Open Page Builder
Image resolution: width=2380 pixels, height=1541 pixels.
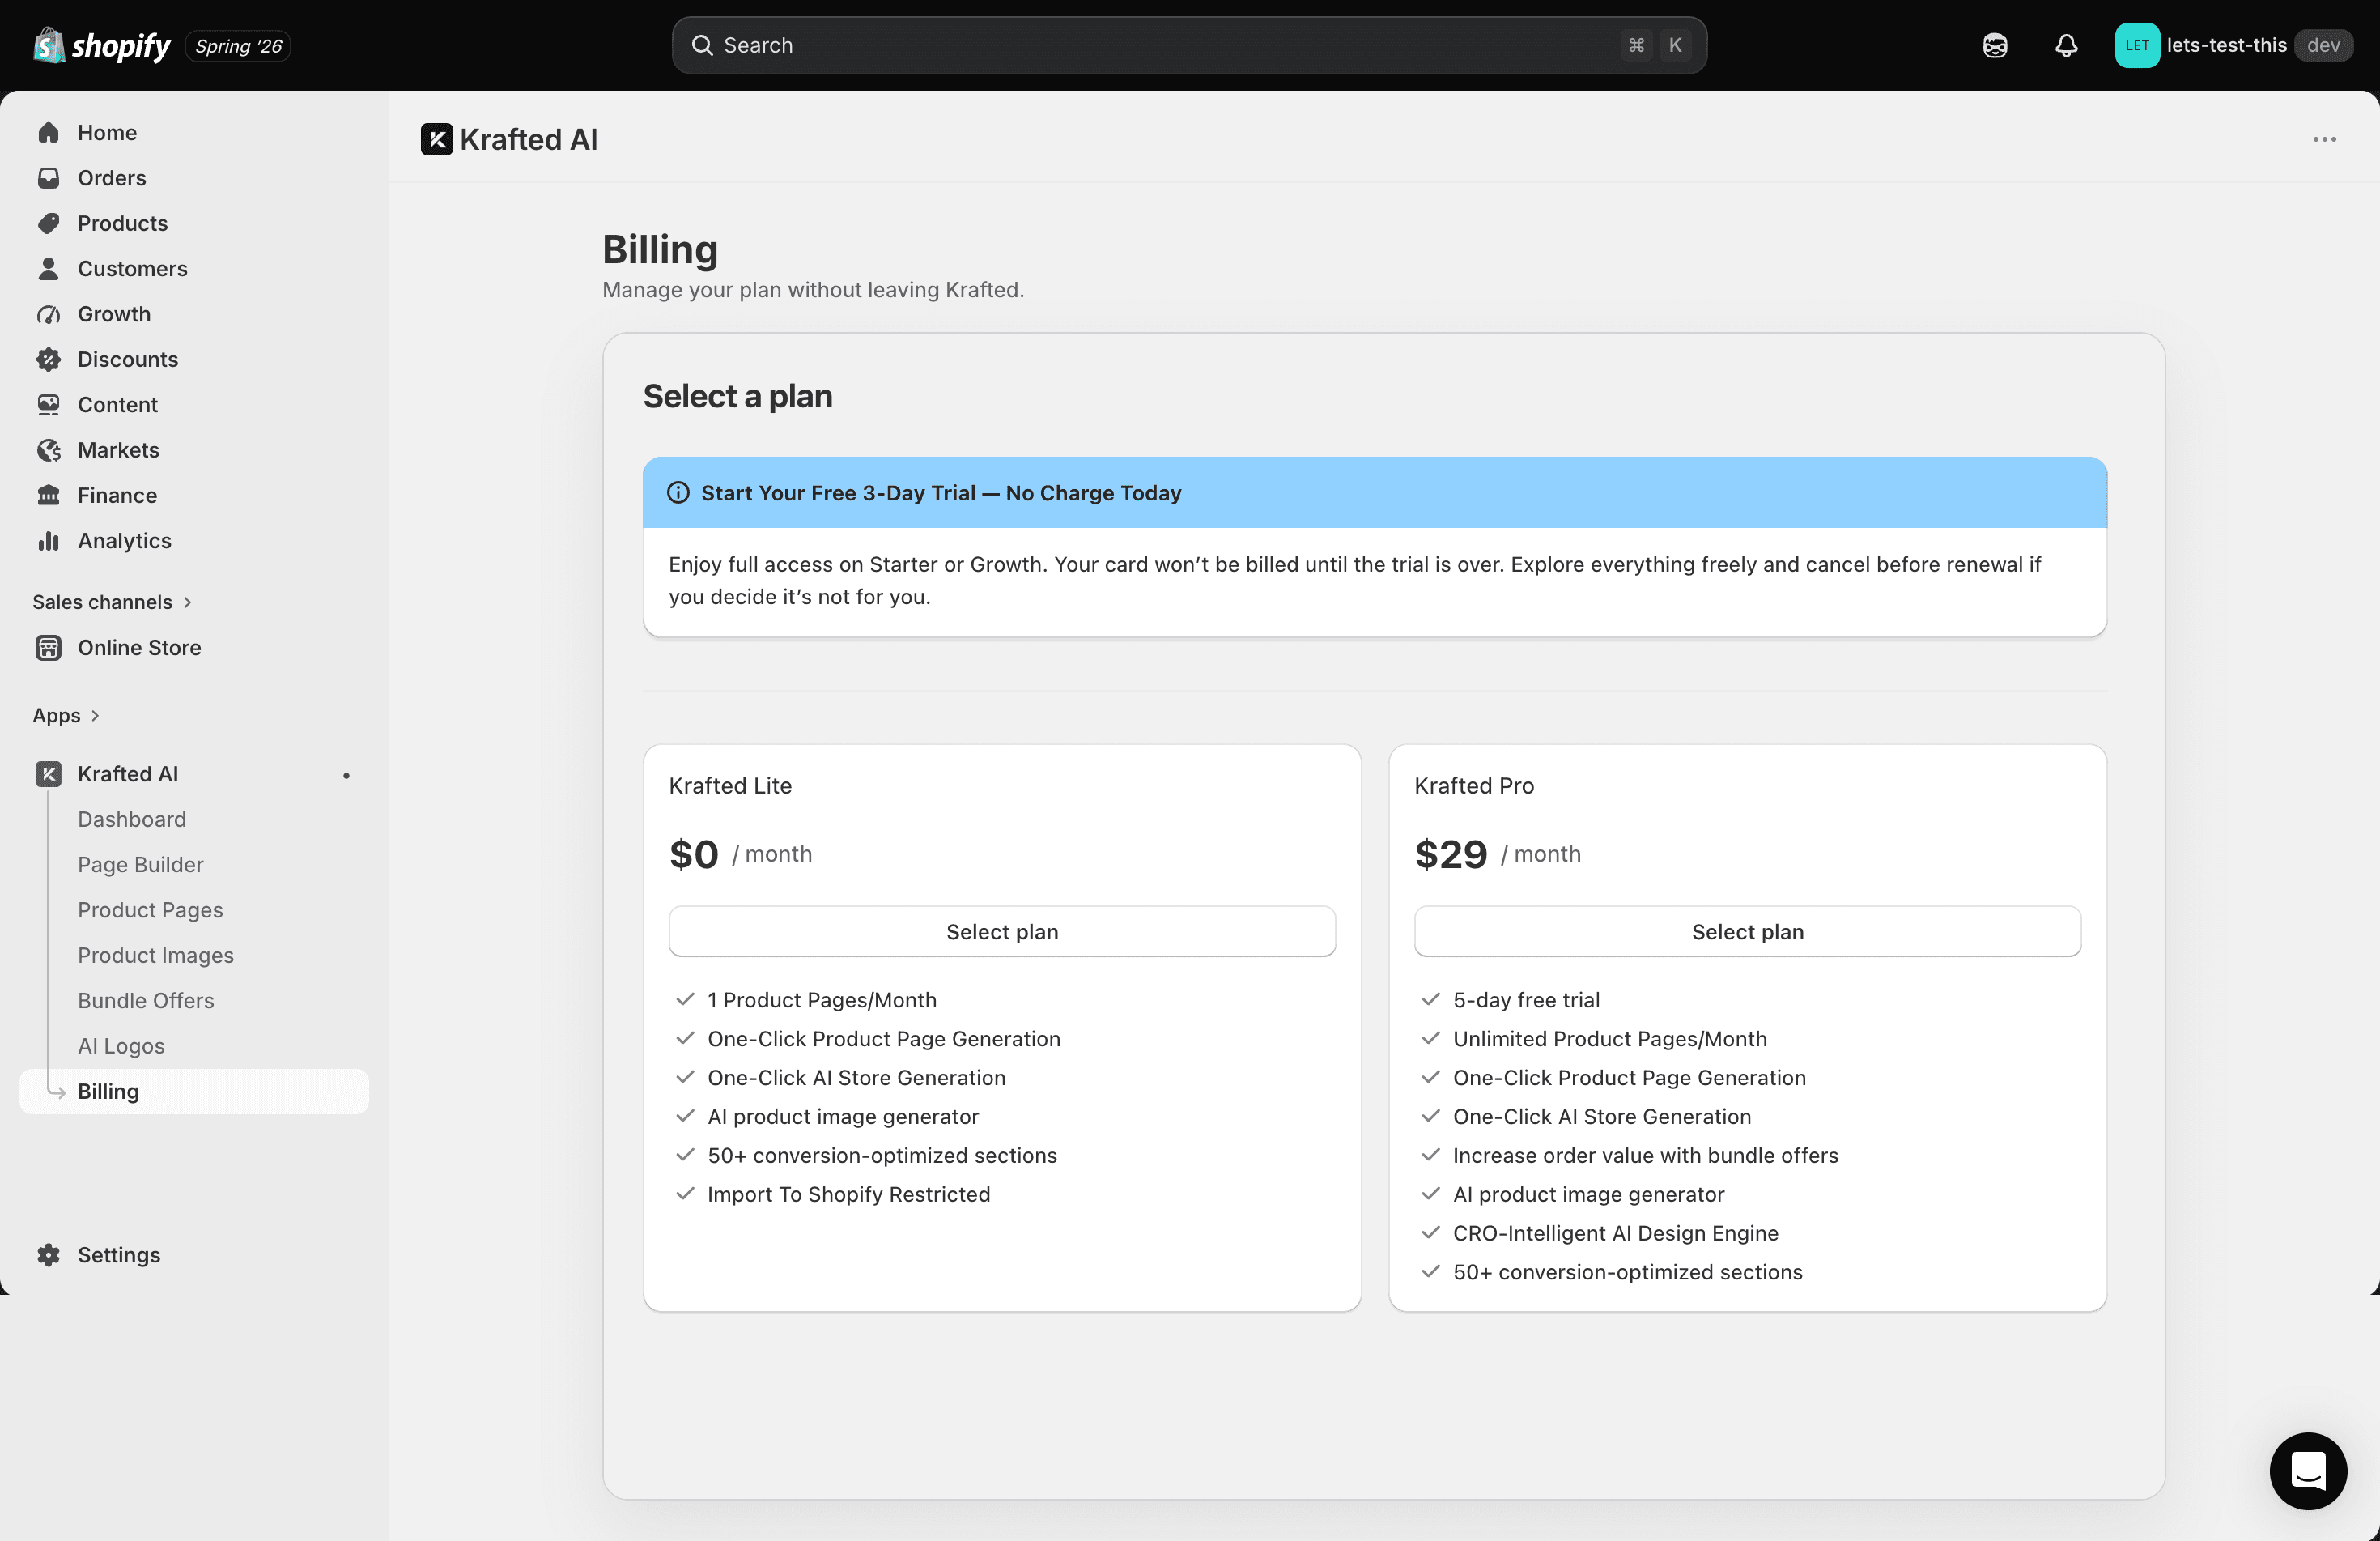(x=141, y=864)
